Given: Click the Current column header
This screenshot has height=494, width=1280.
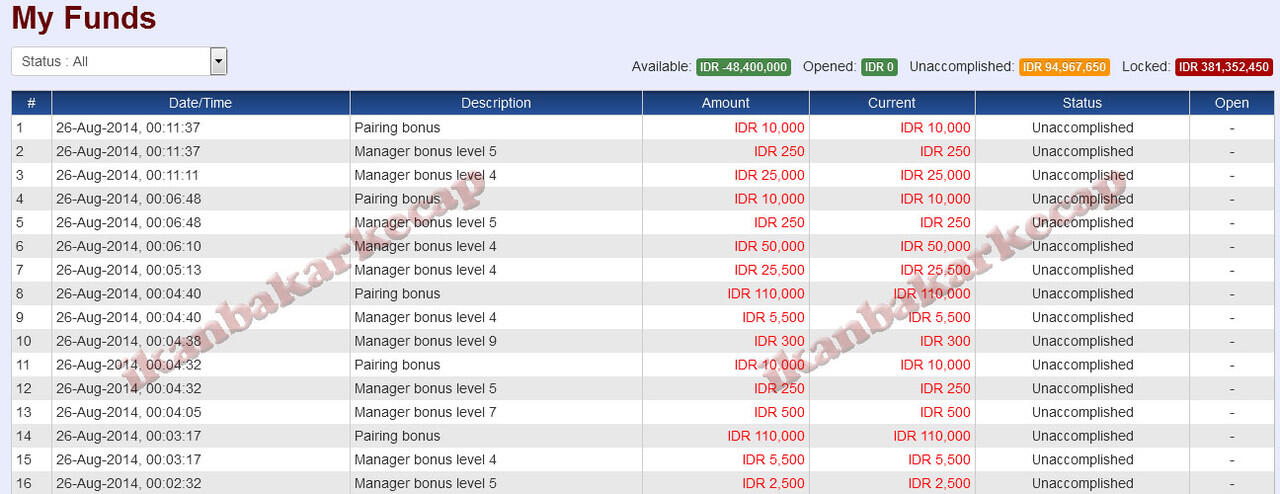Looking at the screenshot, I should tap(891, 103).
